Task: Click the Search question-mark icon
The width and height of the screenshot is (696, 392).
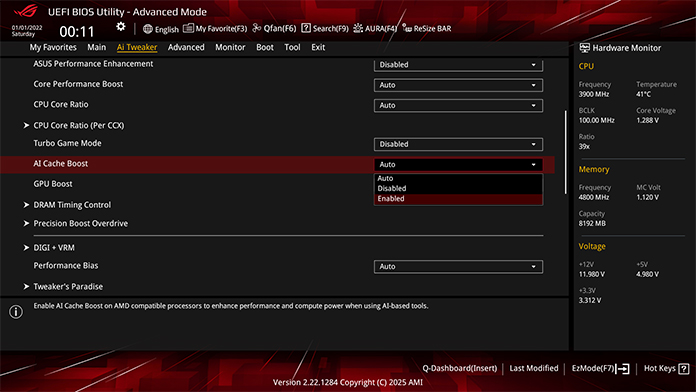Action: (x=306, y=28)
